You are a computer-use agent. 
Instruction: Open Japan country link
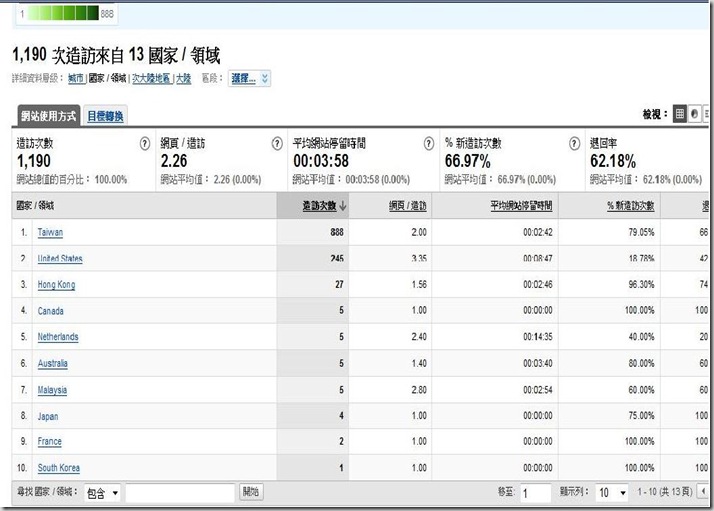tap(48, 416)
